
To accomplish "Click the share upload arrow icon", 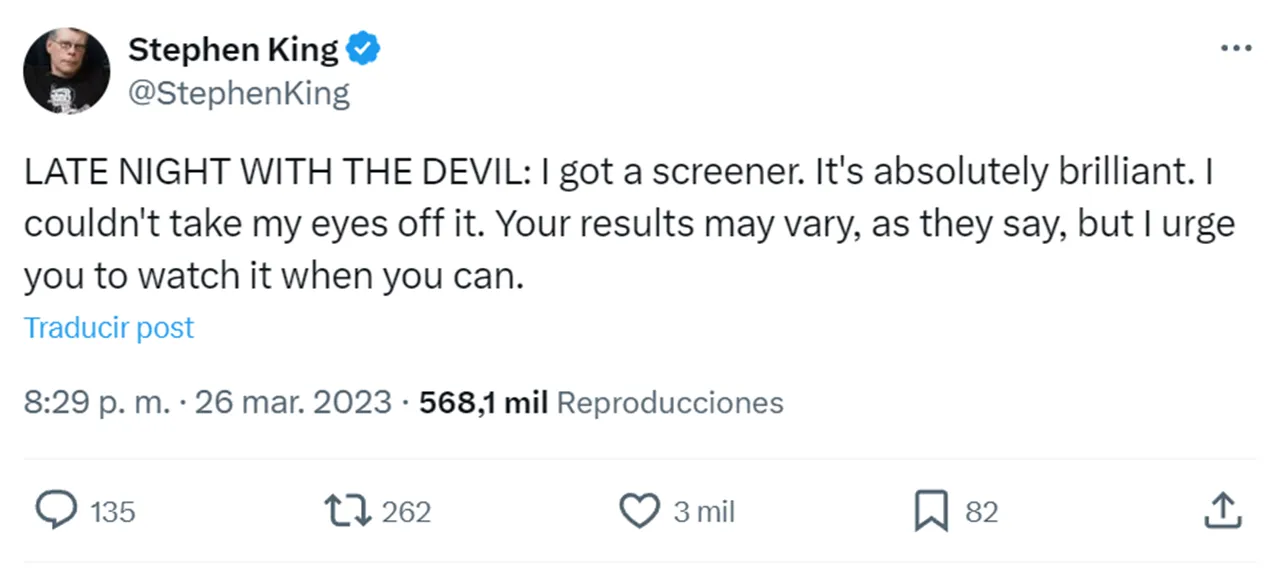I will (1221, 511).
